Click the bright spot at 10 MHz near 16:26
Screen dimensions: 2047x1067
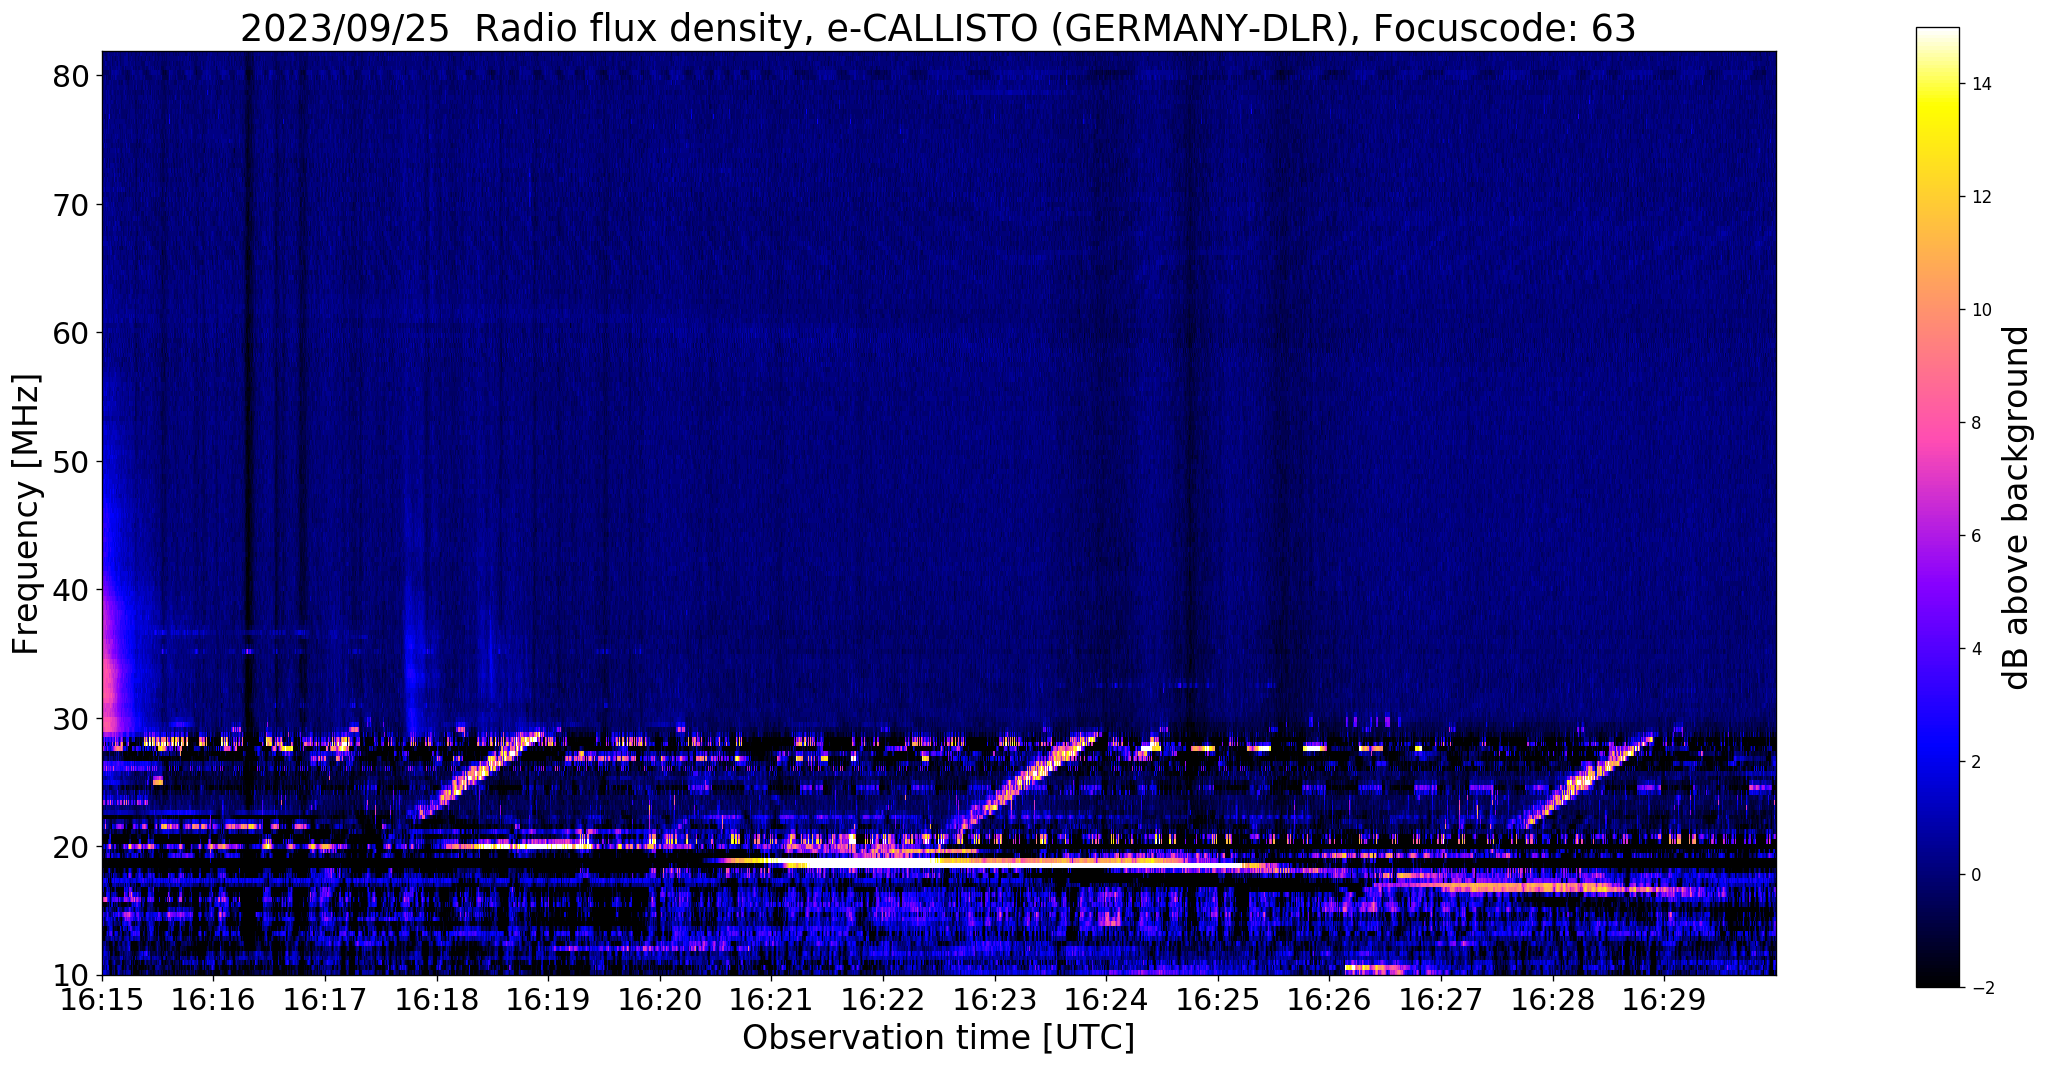[1376, 968]
